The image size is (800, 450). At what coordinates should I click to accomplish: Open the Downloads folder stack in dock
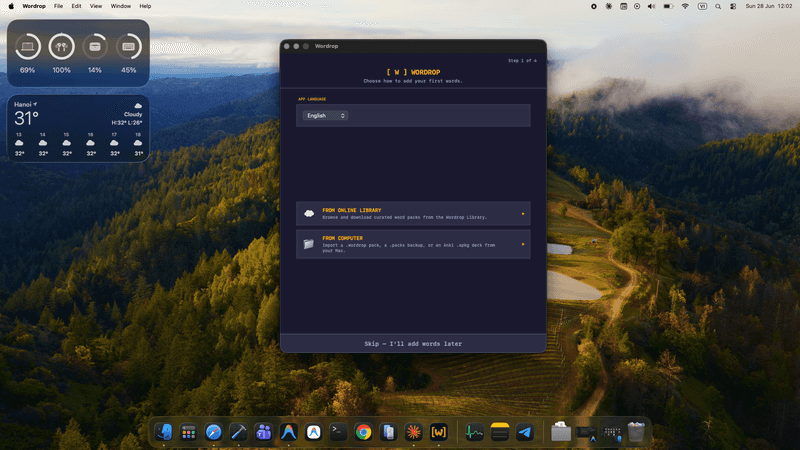(561, 432)
